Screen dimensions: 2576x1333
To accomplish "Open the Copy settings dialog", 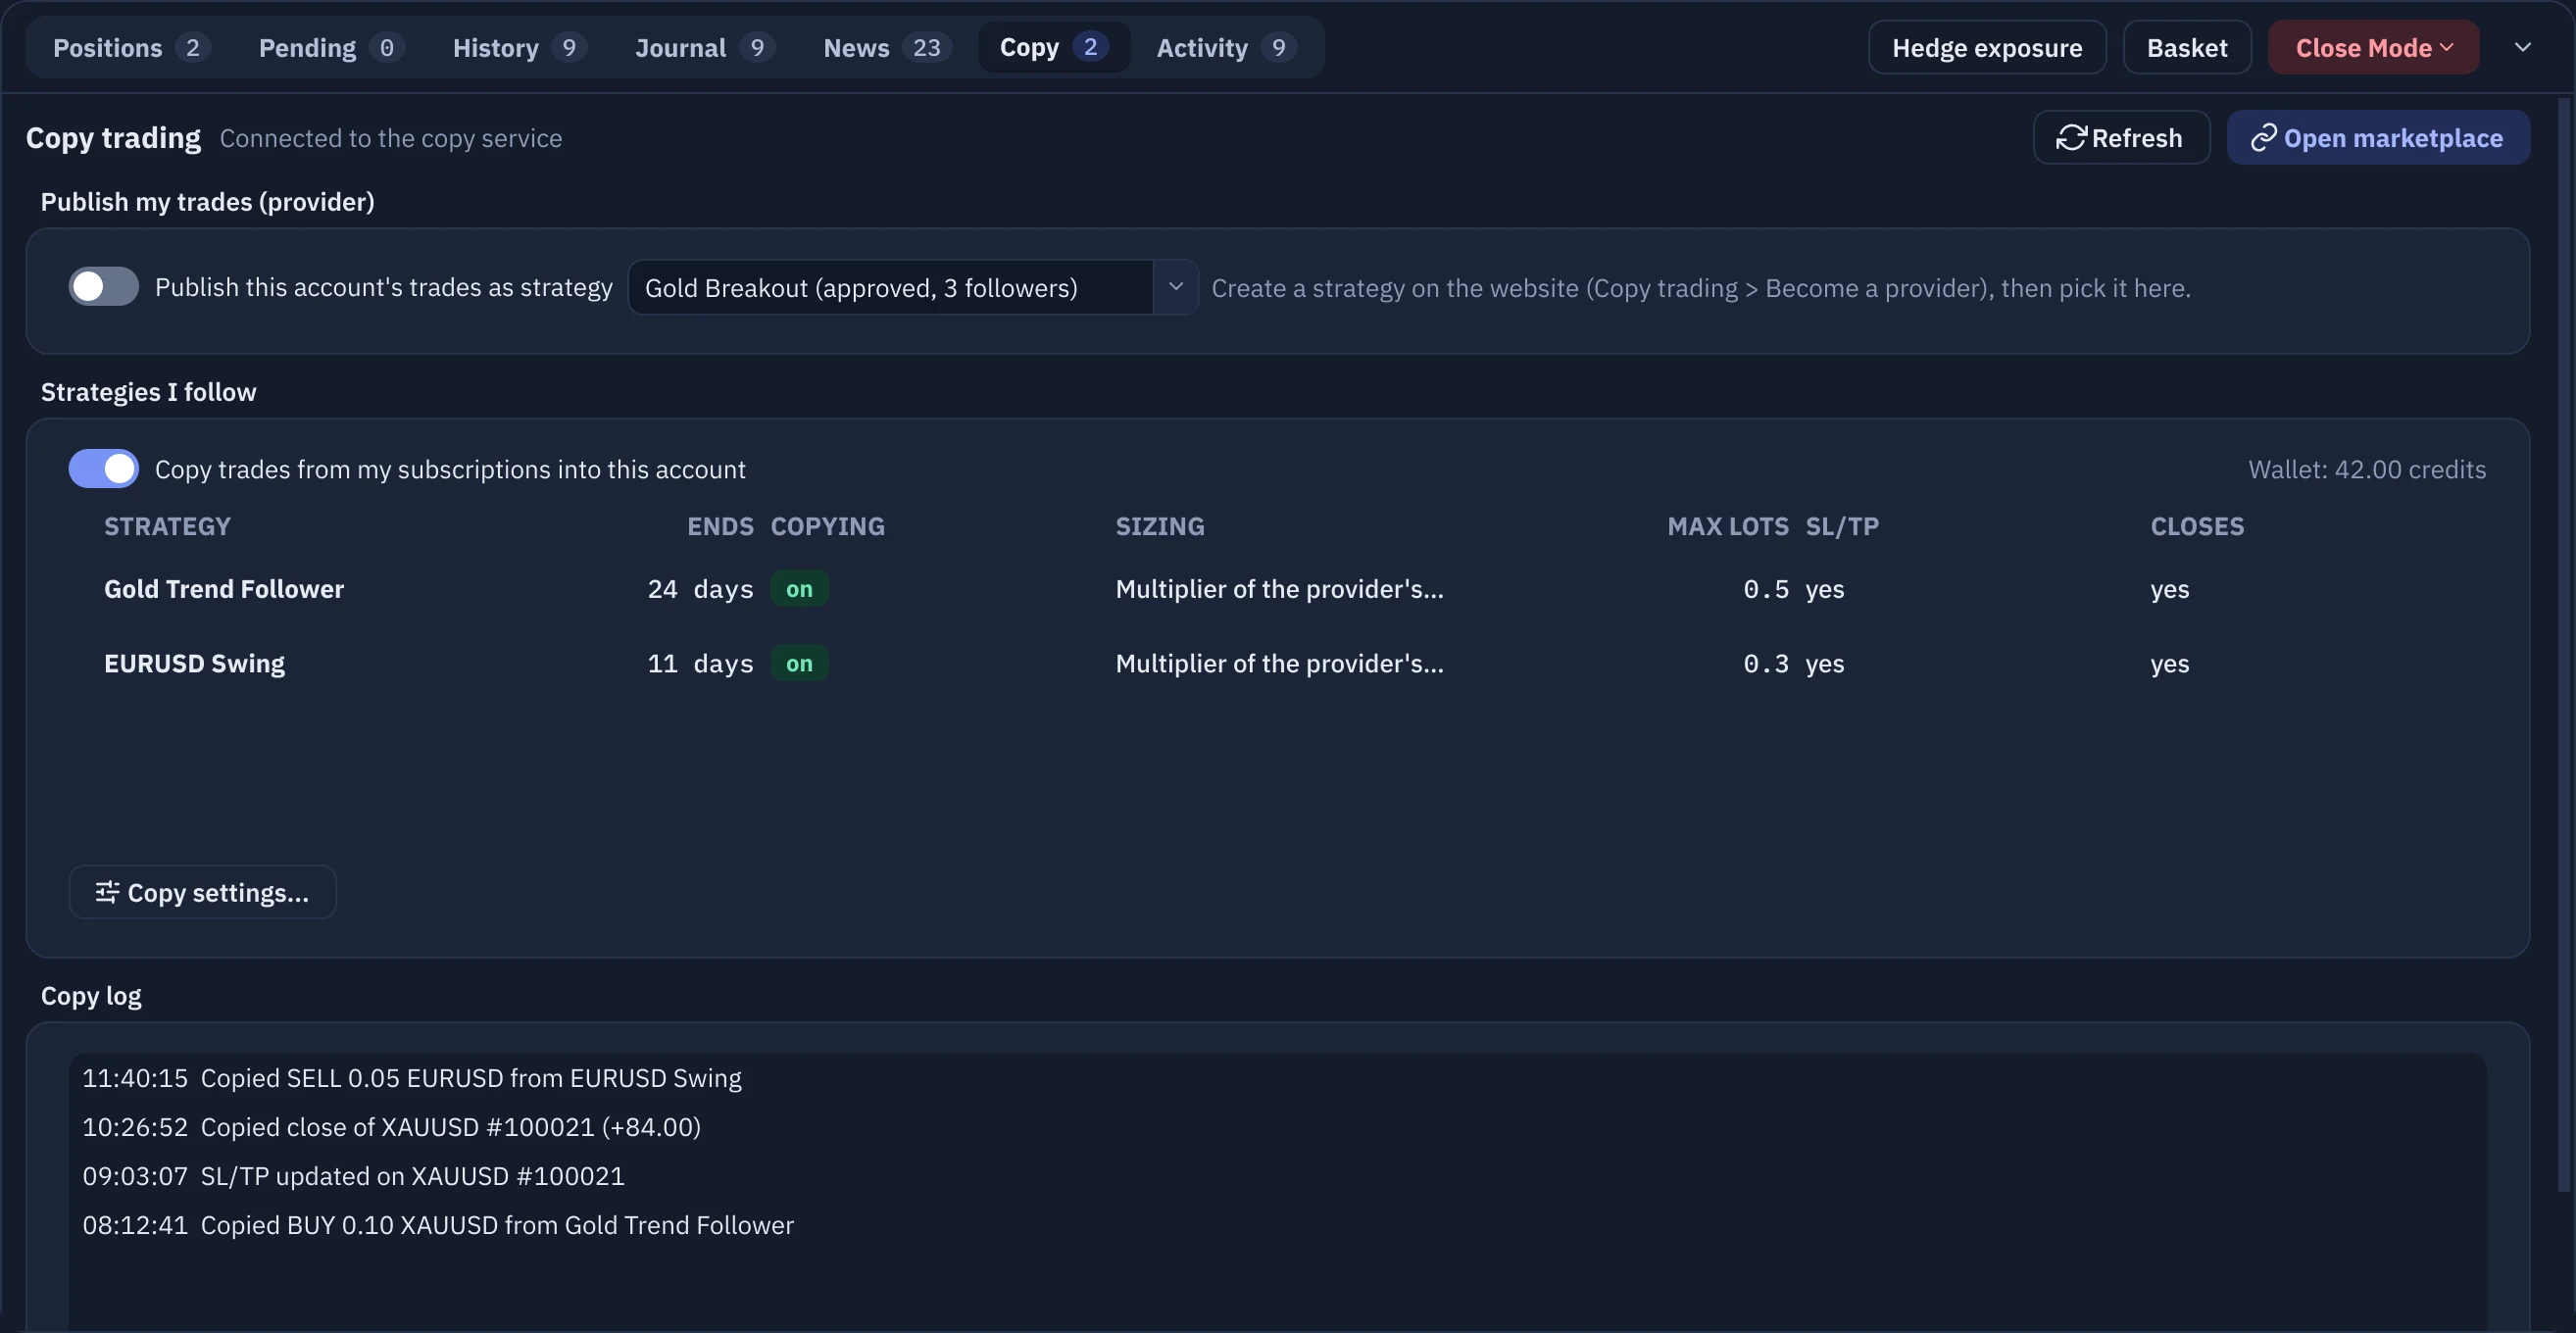I will pyautogui.click(x=202, y=892).
